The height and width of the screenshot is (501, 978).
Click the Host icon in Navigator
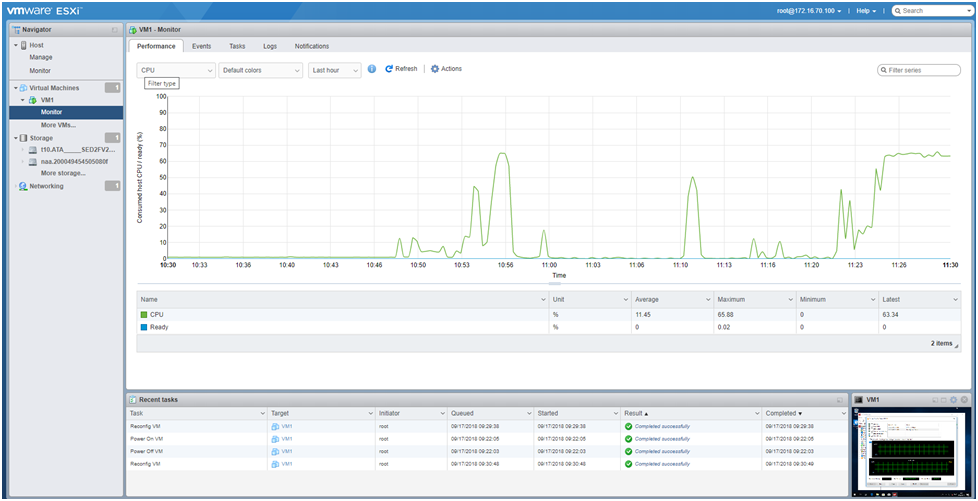tap(24, 45)
